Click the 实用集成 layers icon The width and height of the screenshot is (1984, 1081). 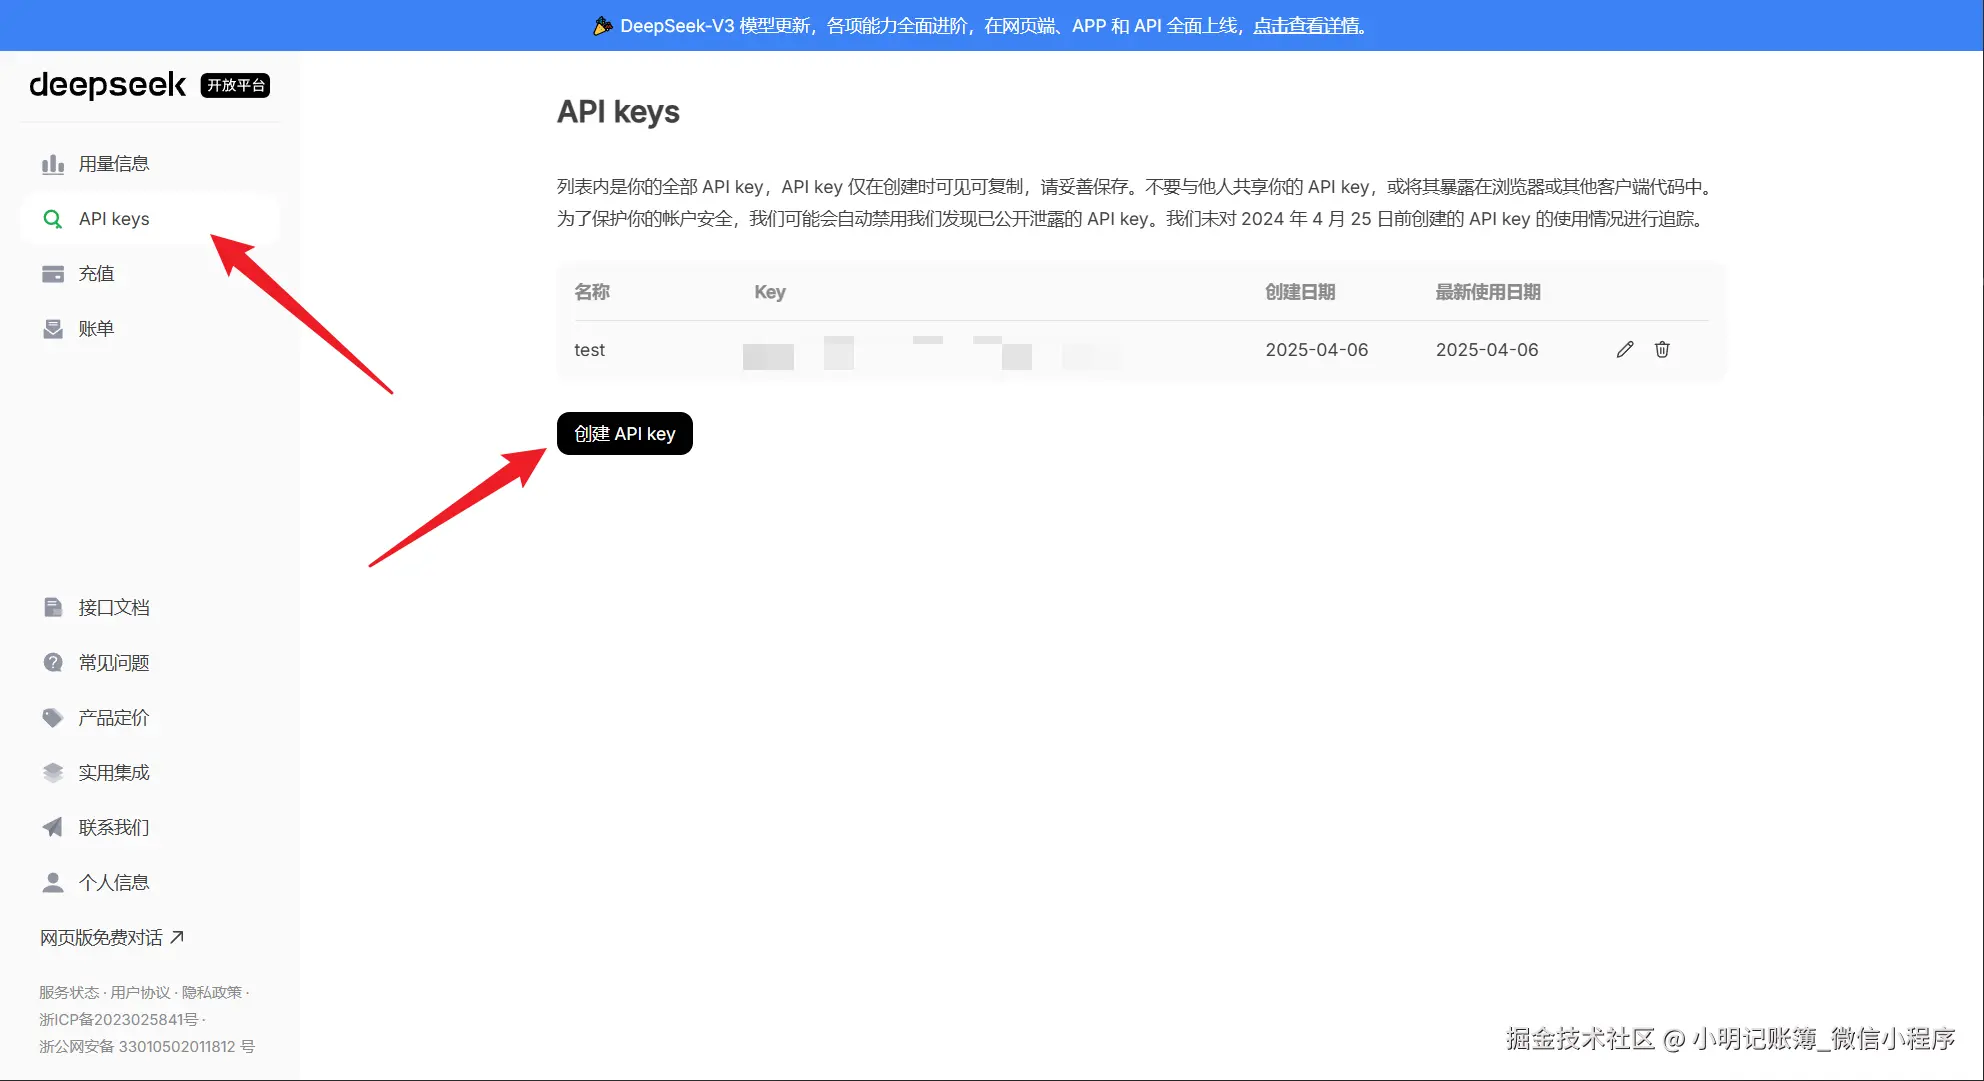[53, 772]
